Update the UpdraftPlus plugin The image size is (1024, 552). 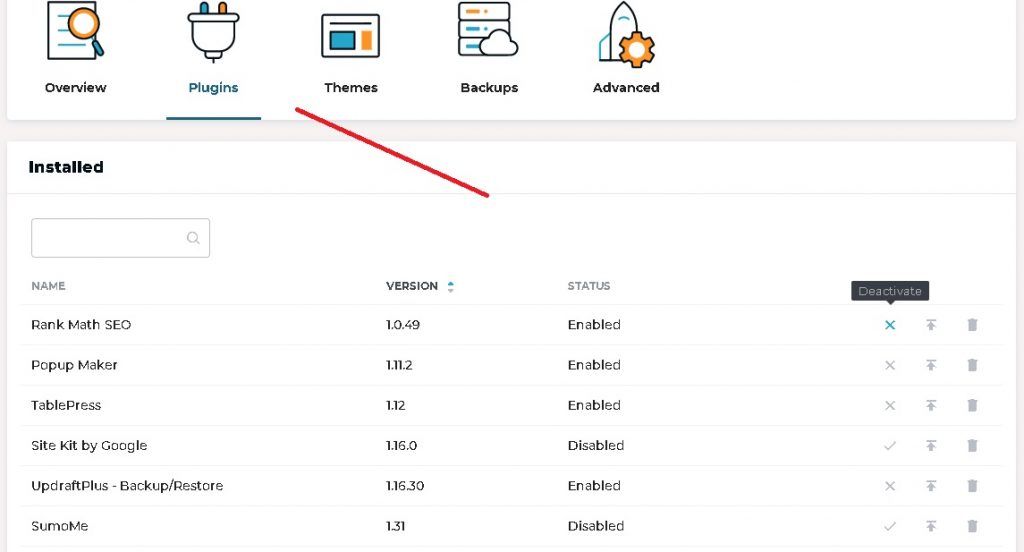pyautogui.click(x=931, y=486)
